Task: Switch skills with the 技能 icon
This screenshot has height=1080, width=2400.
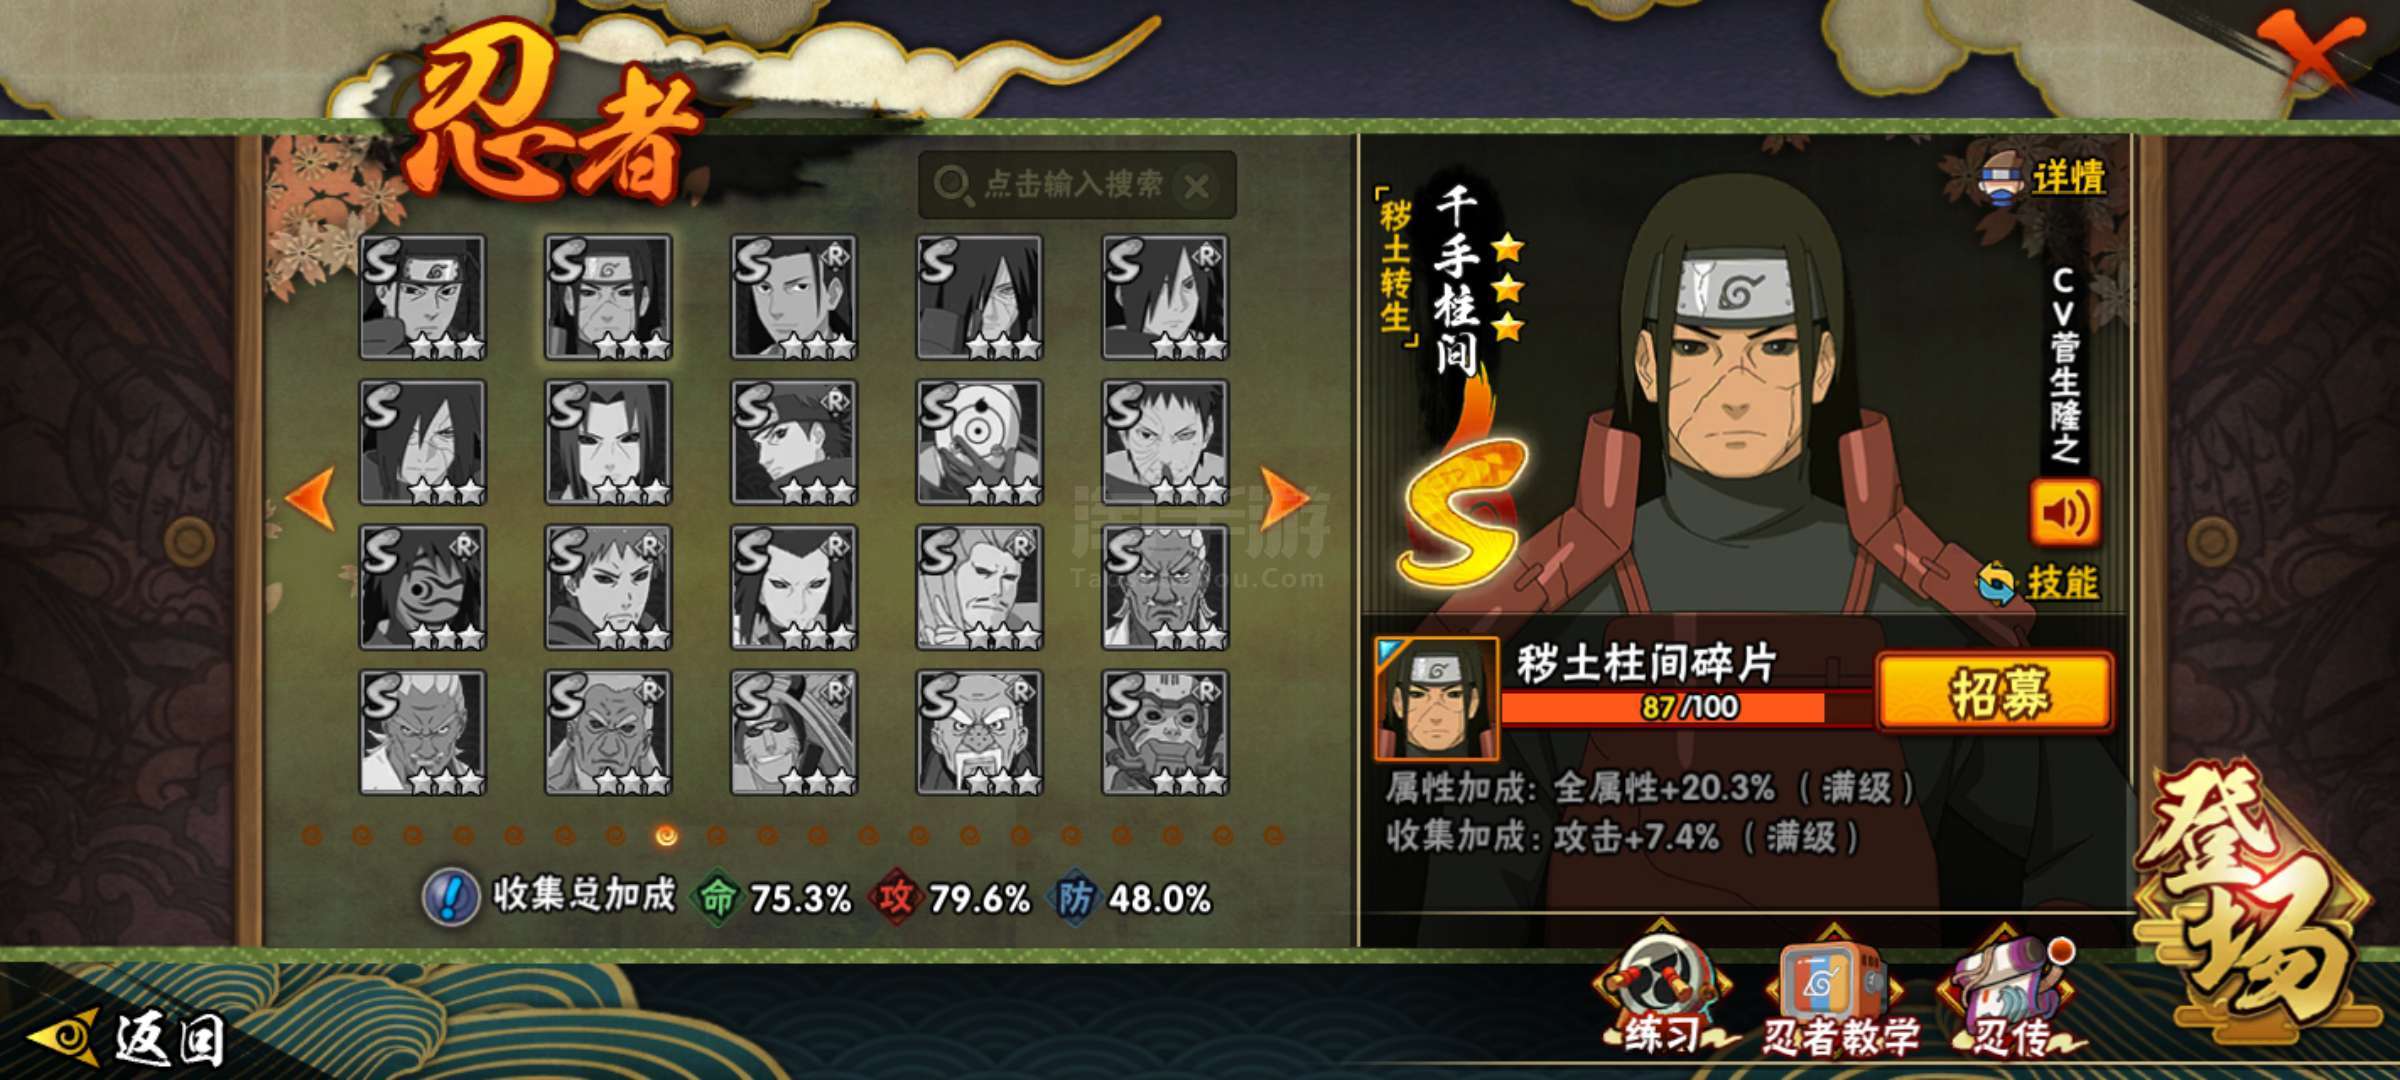Action: click(x=2039, y=582)
